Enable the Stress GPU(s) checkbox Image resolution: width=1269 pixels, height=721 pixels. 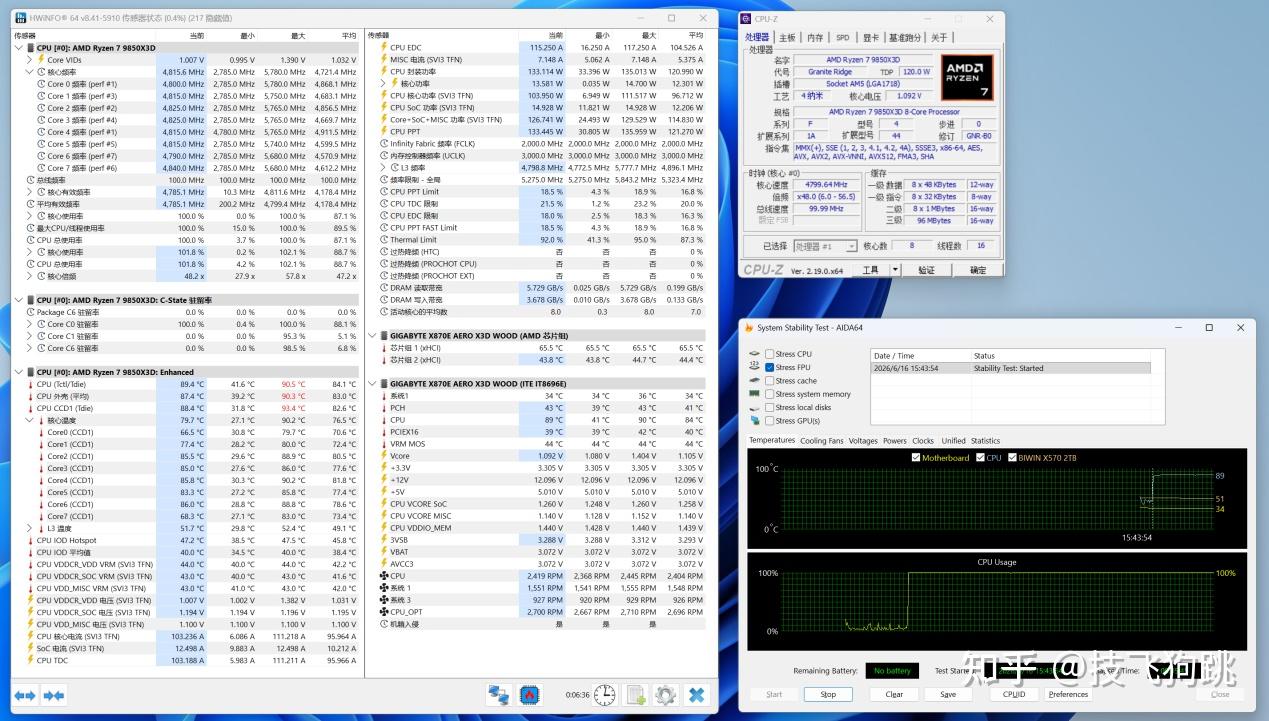point(770,421)
